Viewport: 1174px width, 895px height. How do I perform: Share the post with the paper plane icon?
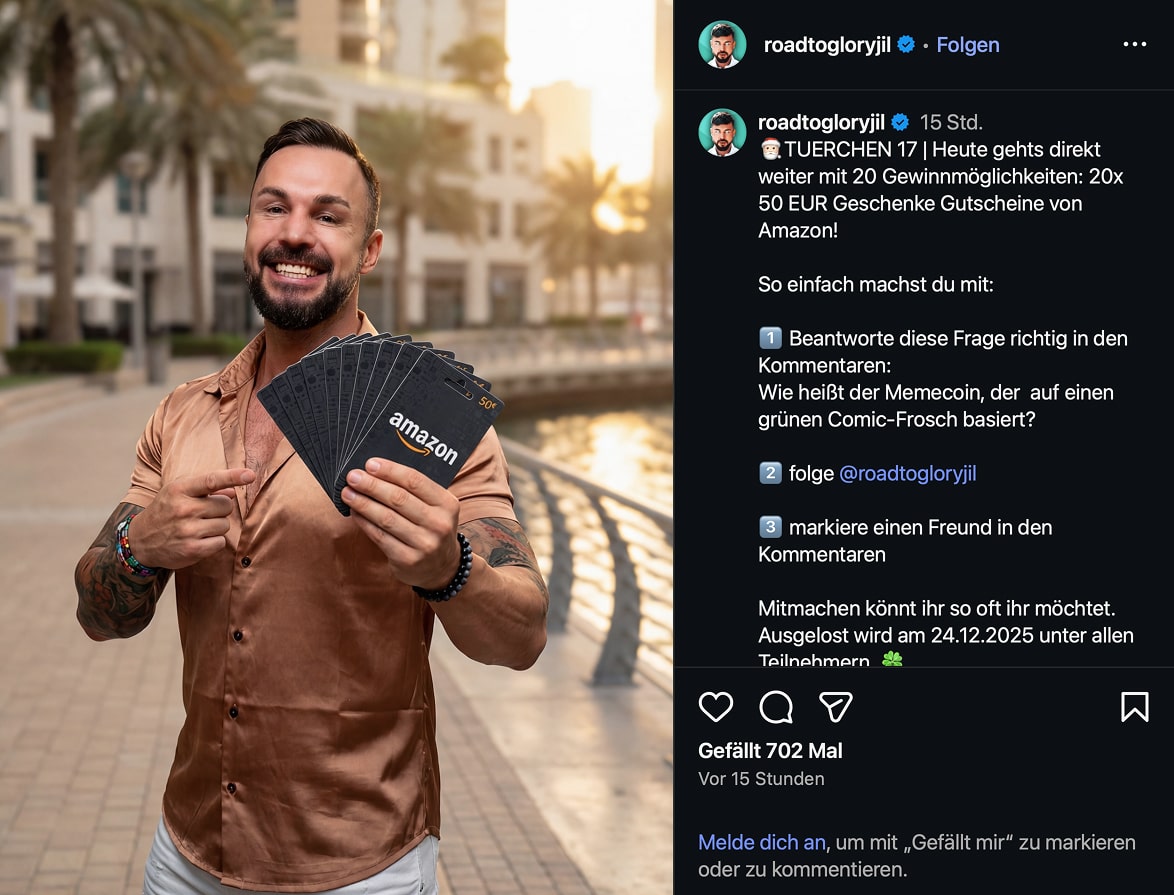836,706
